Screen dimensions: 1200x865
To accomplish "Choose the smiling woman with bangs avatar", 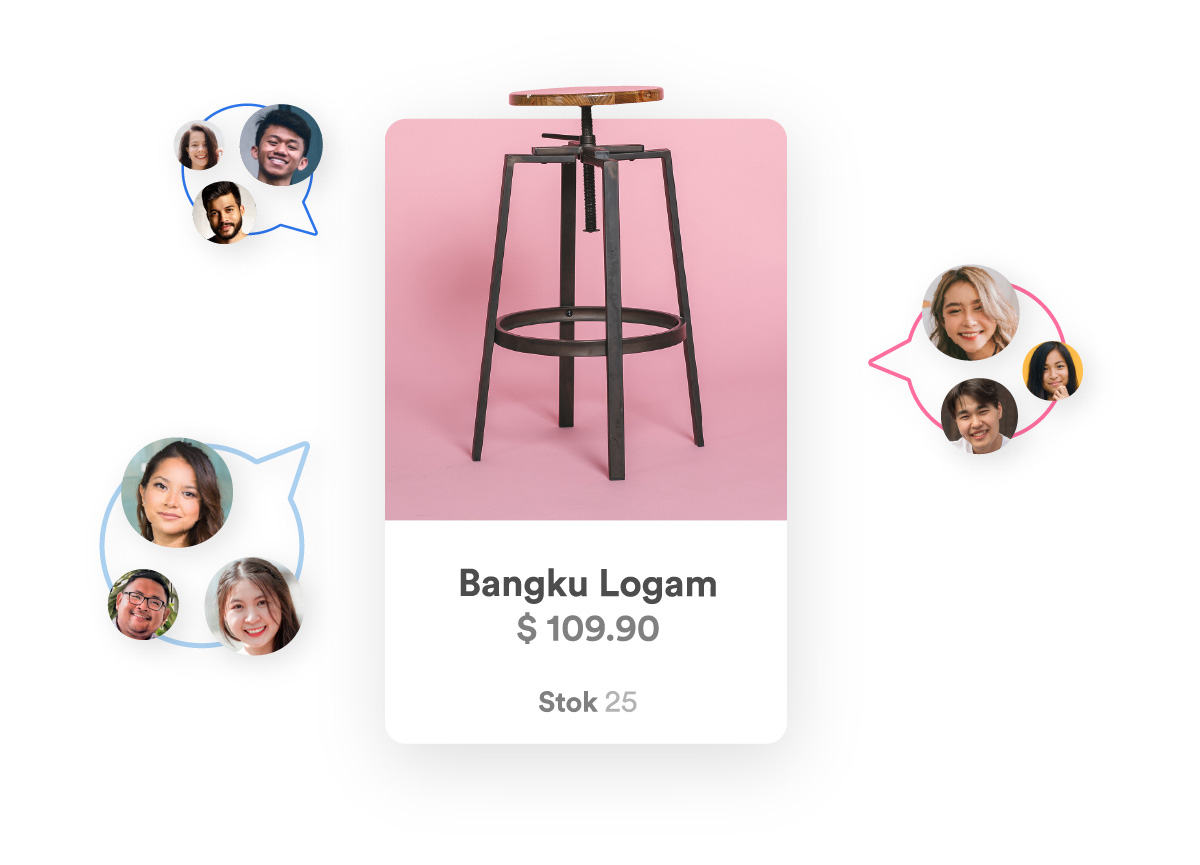I will [254, 606].
